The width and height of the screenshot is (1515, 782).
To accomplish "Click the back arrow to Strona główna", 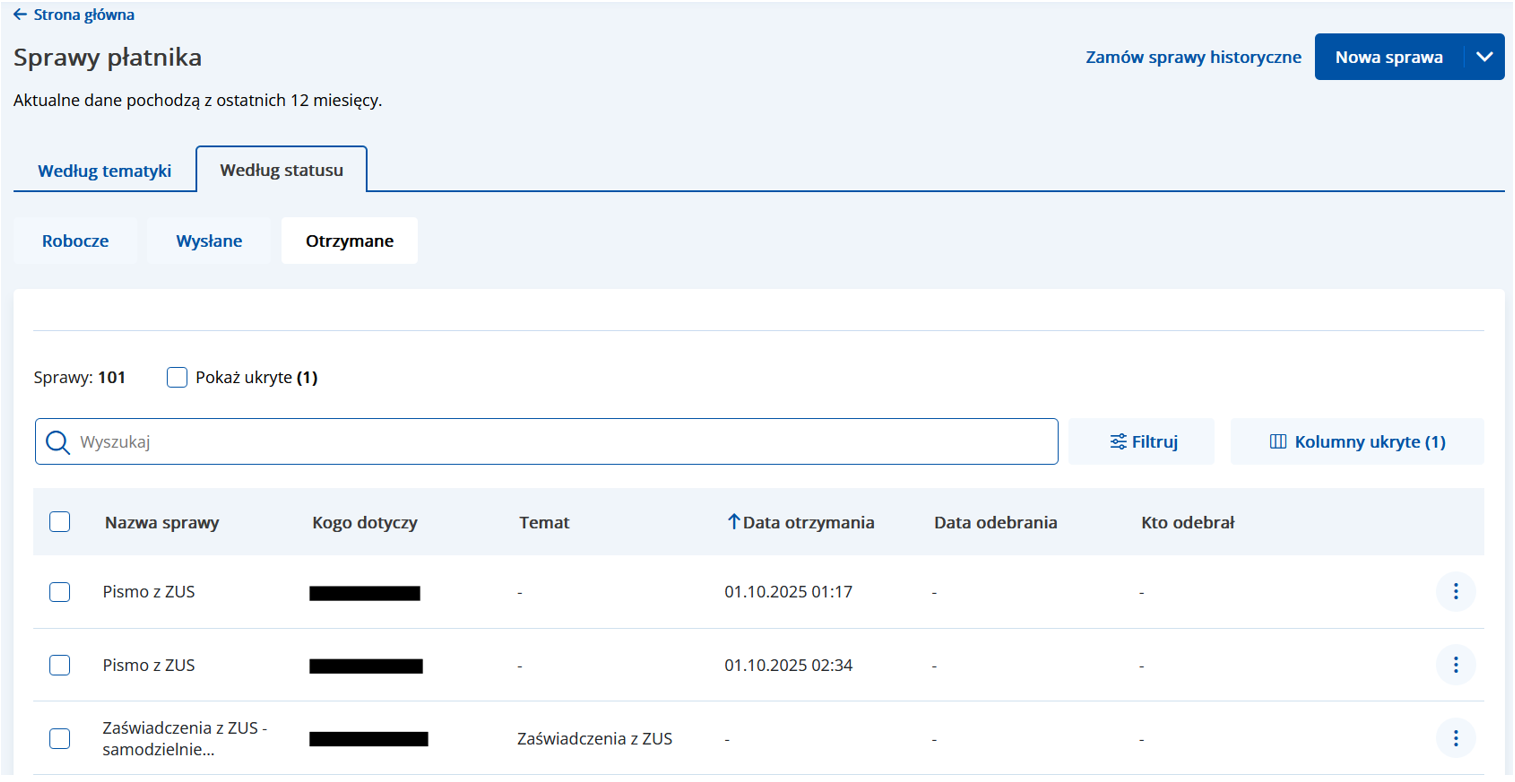I will click(x=20, y=15).
